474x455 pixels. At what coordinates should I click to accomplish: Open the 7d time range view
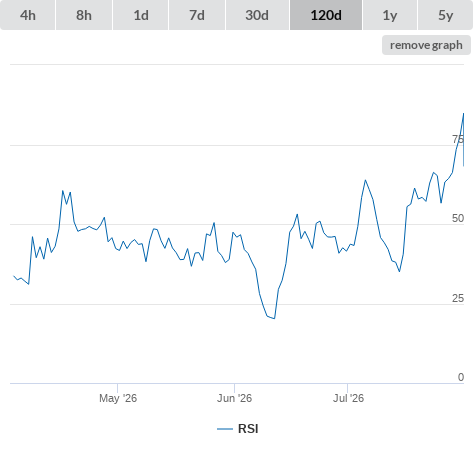197,15
